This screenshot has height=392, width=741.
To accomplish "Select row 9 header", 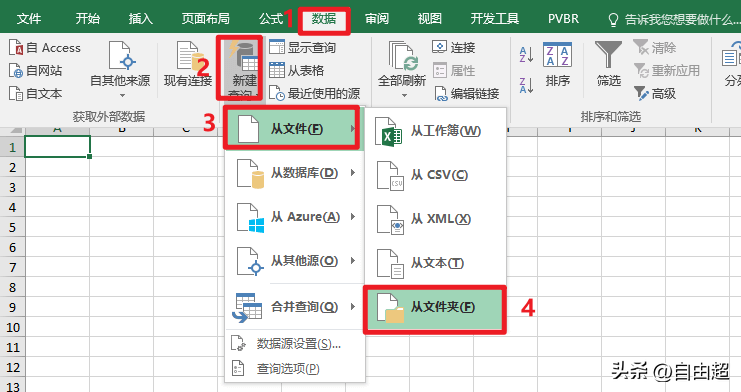I will (x=12, y=307).
